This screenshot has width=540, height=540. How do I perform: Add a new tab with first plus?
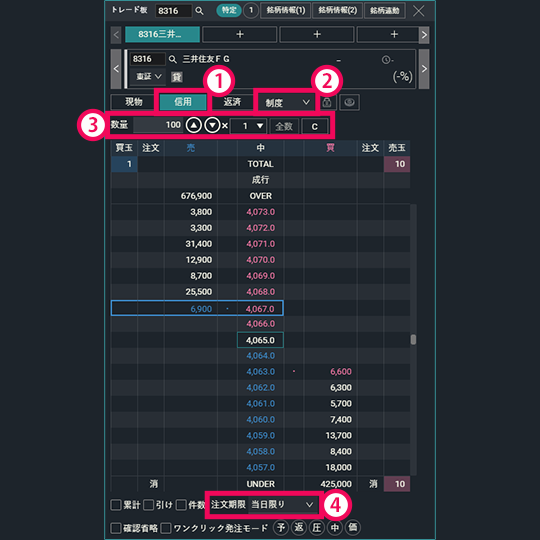pos(240,34)
